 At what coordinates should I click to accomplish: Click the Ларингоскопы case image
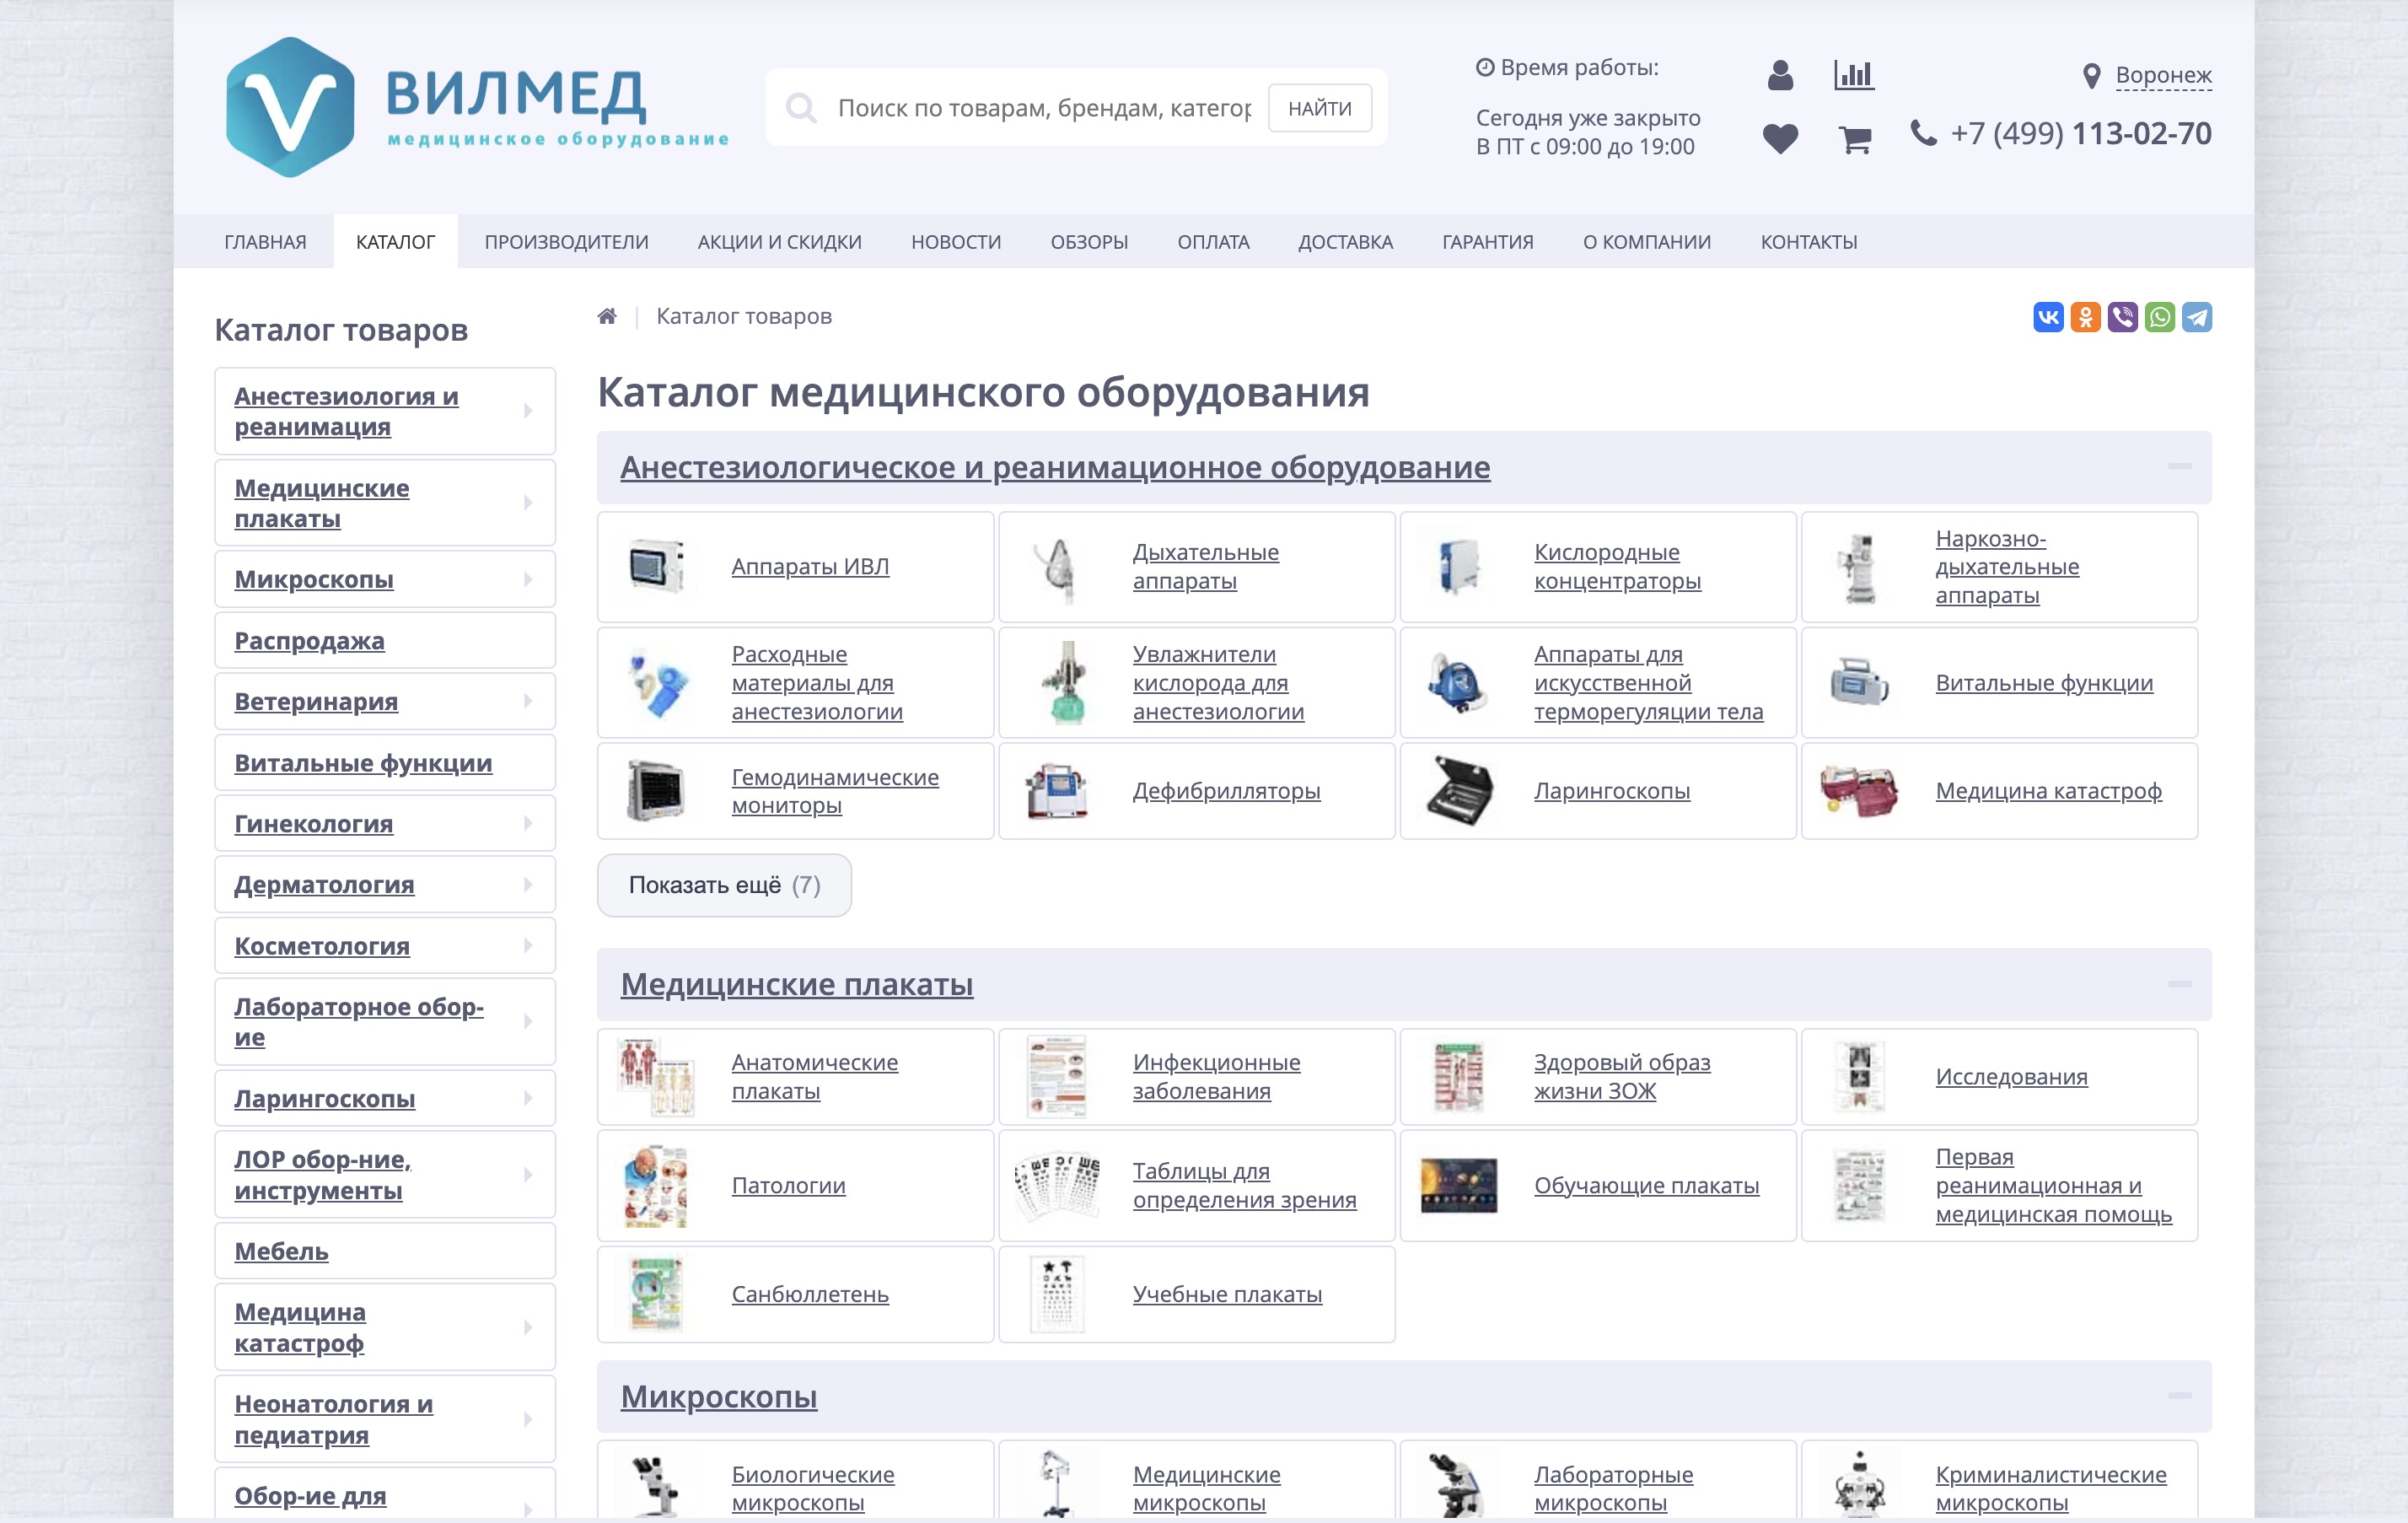point(1459,791)
